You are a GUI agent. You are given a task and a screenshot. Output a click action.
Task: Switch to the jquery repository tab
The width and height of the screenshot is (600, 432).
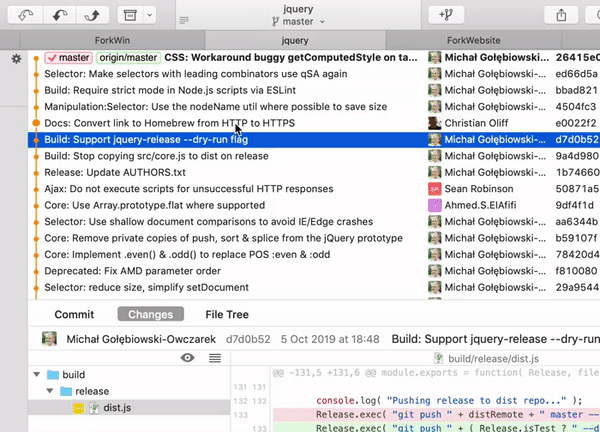295,40
